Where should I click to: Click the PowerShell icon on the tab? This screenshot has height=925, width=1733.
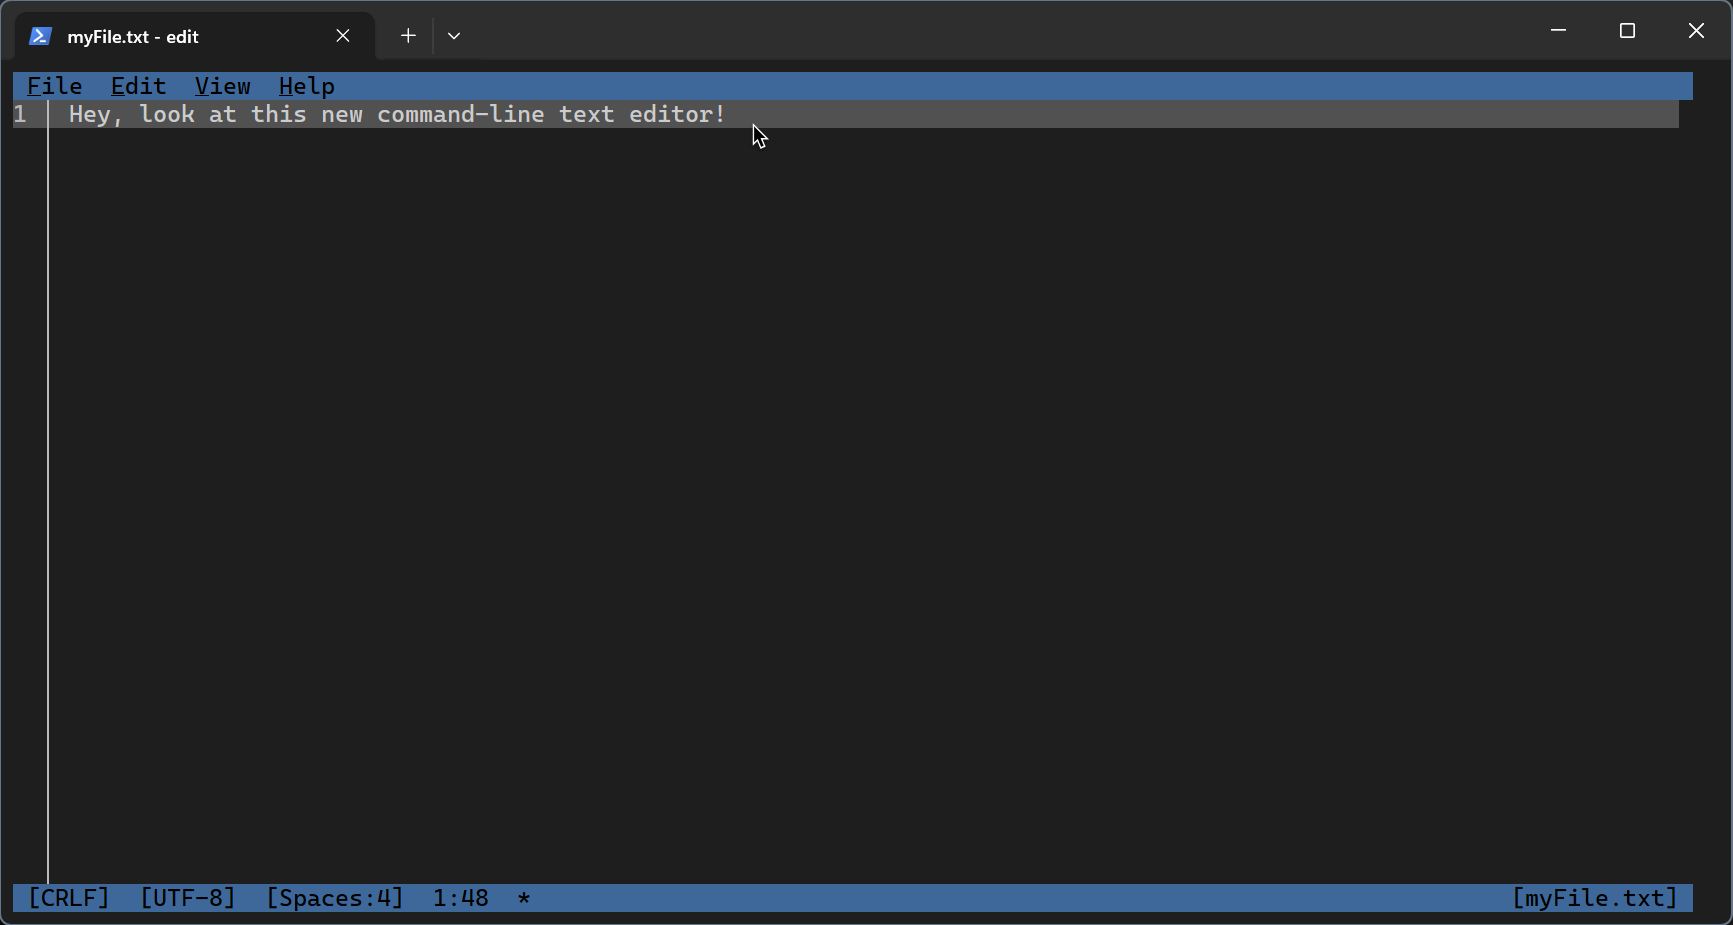[x=40, y=36]
